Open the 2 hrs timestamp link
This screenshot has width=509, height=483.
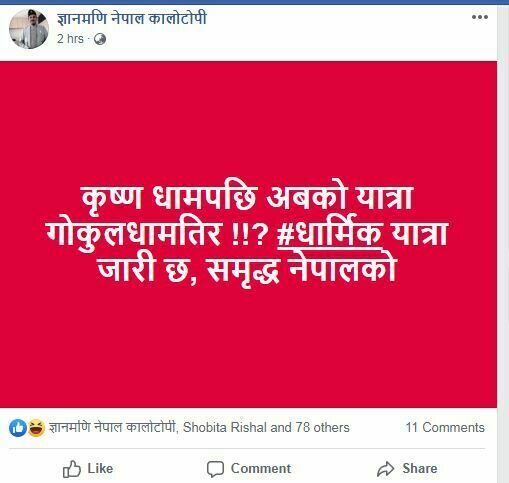point(70,39)
